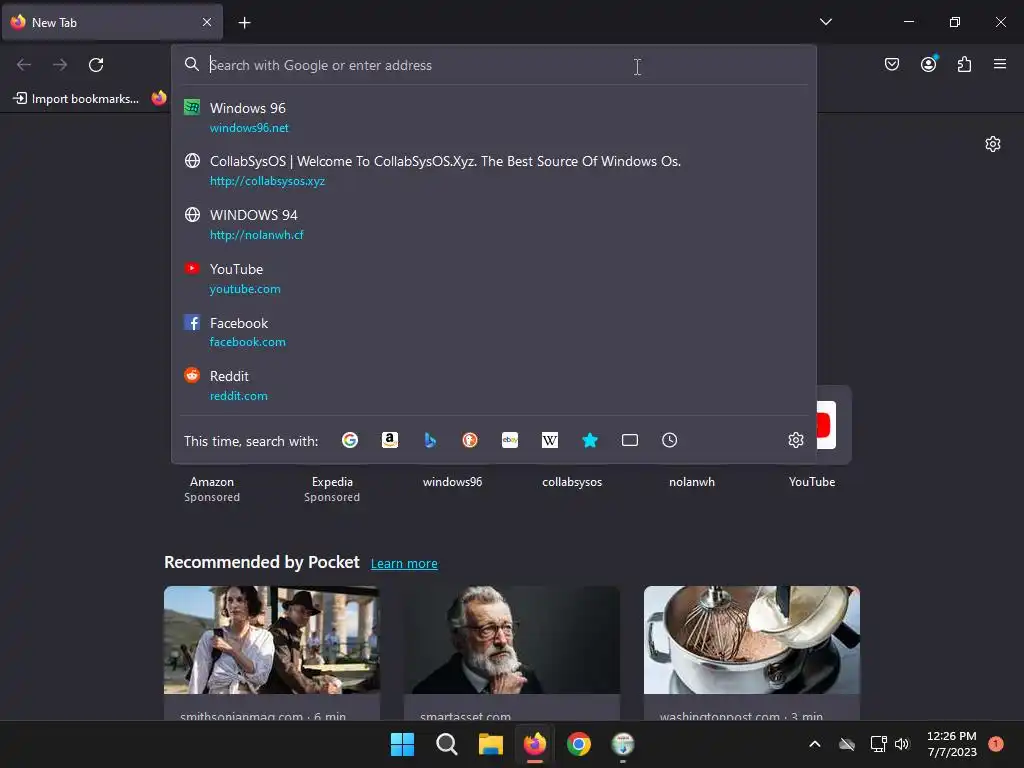Close the New Tab tab
1024x768 pixels.
pyautogui.click(x=207, y=22)
